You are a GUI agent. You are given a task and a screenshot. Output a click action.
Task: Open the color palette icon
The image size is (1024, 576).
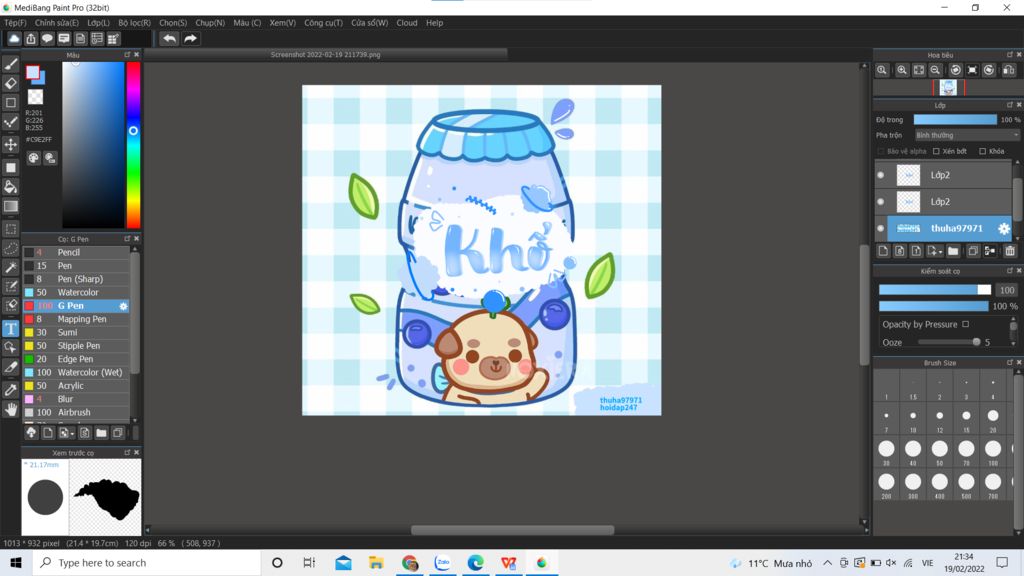point(33,158)
